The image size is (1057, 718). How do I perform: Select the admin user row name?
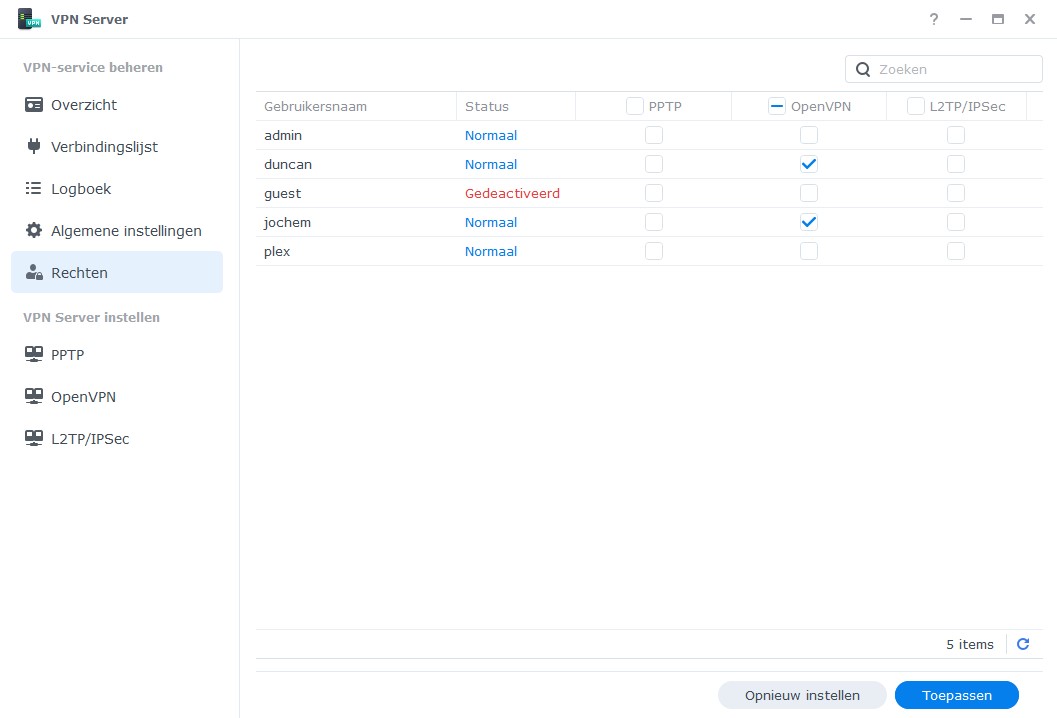point(283,135)
